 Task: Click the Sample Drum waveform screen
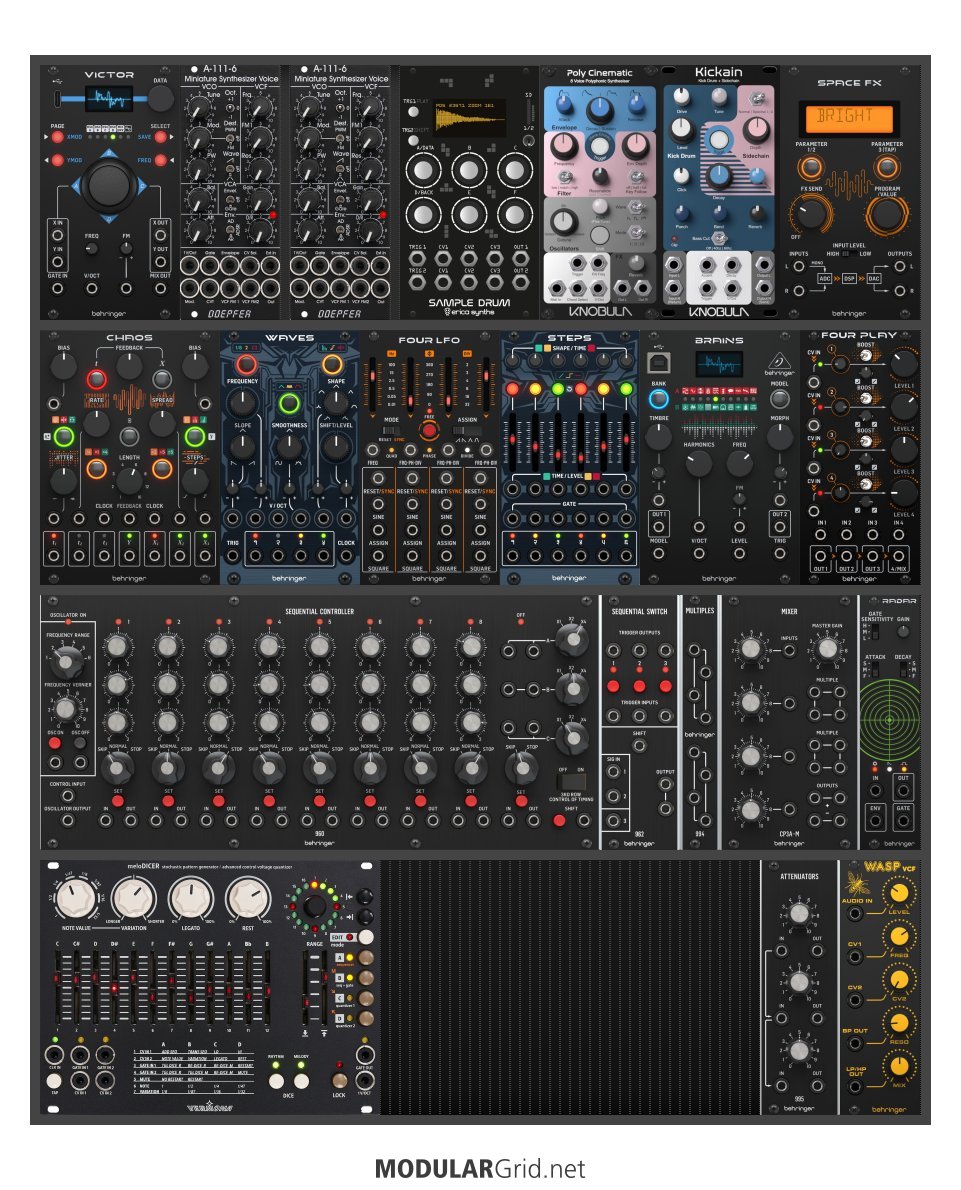[x=470, y=117]
